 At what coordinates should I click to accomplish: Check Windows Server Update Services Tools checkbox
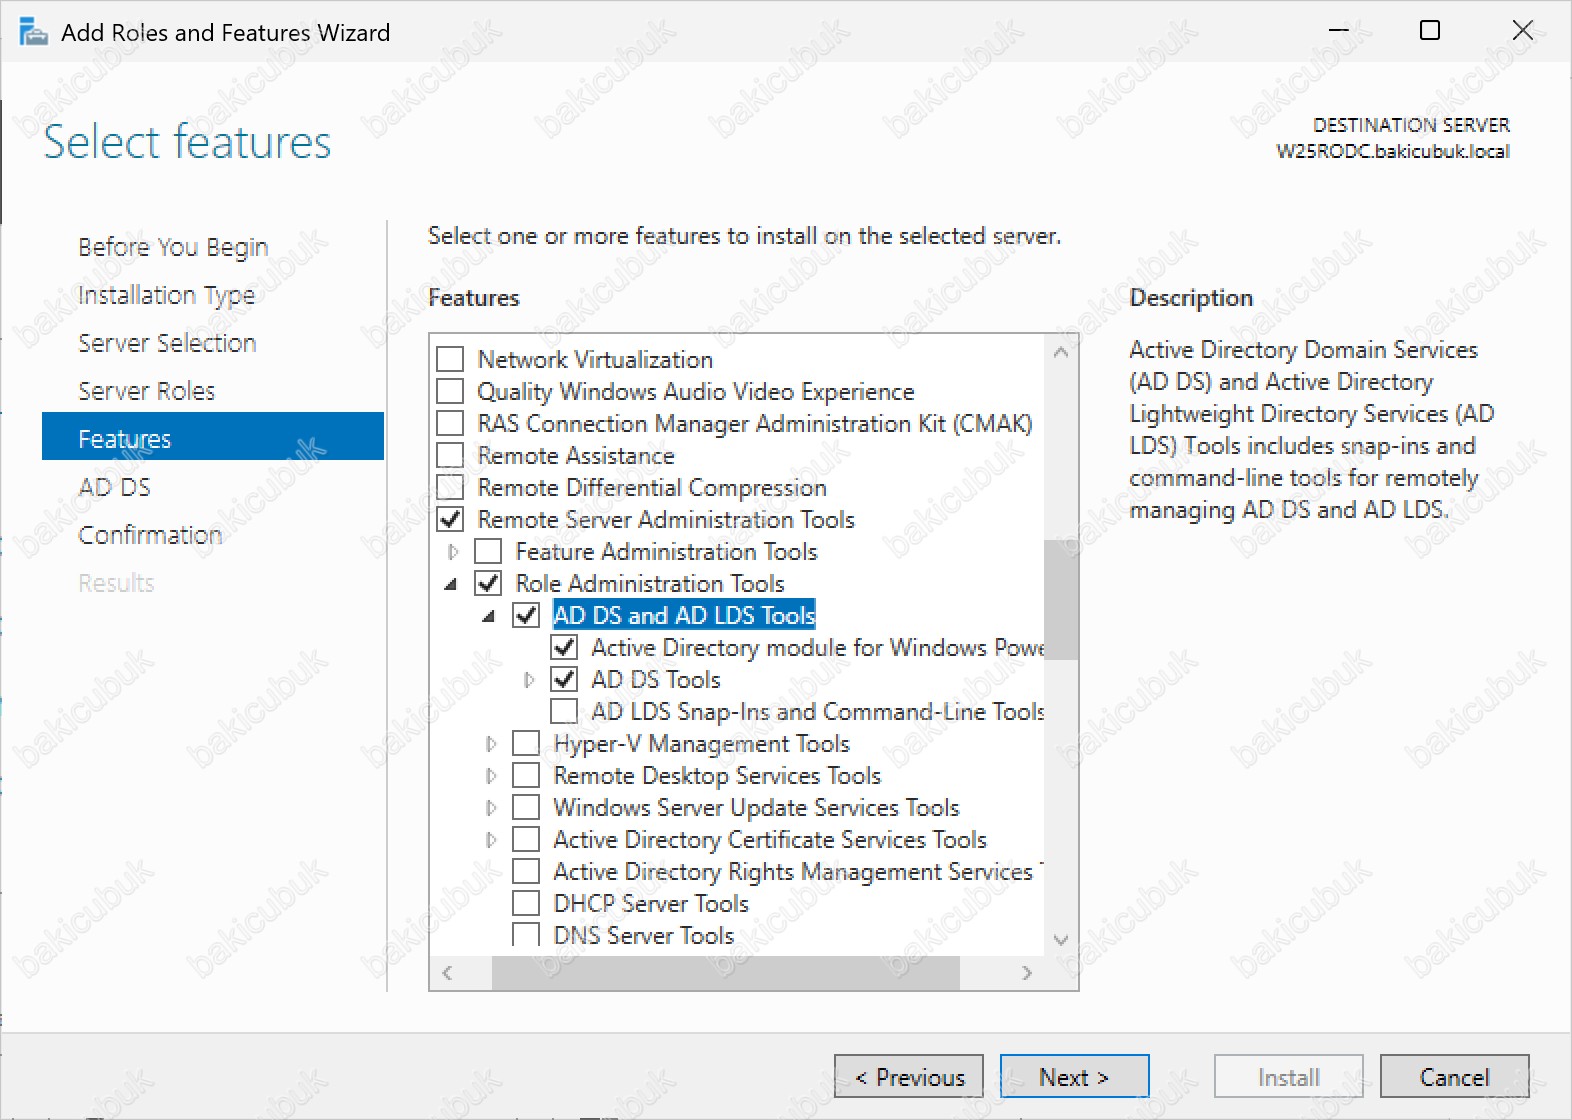pyautogui.click(x=526, y=807)
